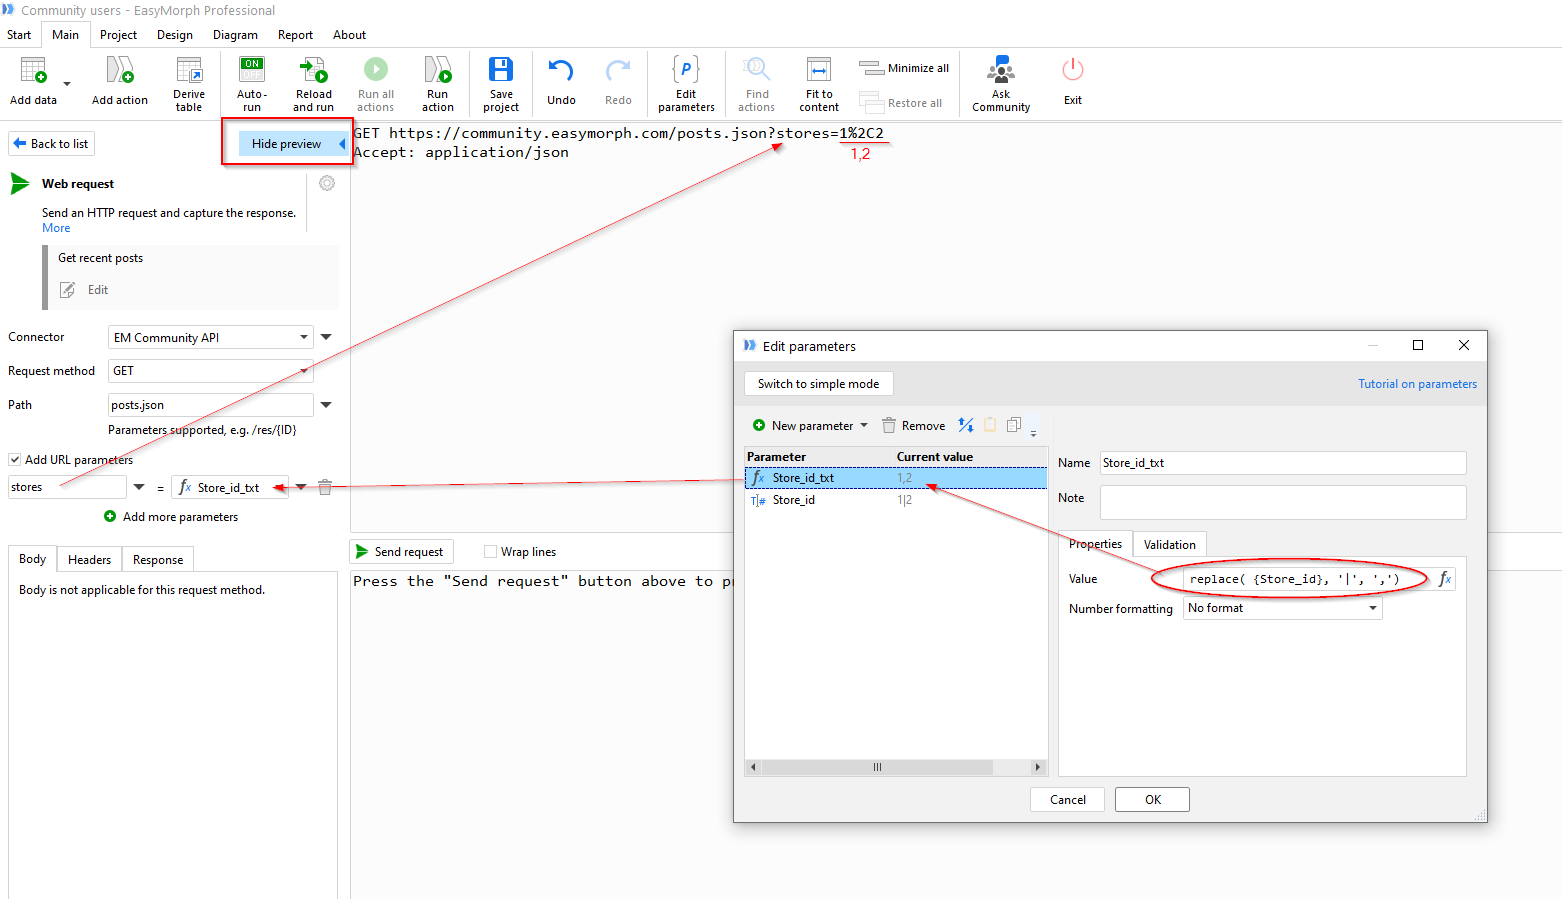Open the dropdown beside Store_id_txt value
1562x899 pixels.
301,487
